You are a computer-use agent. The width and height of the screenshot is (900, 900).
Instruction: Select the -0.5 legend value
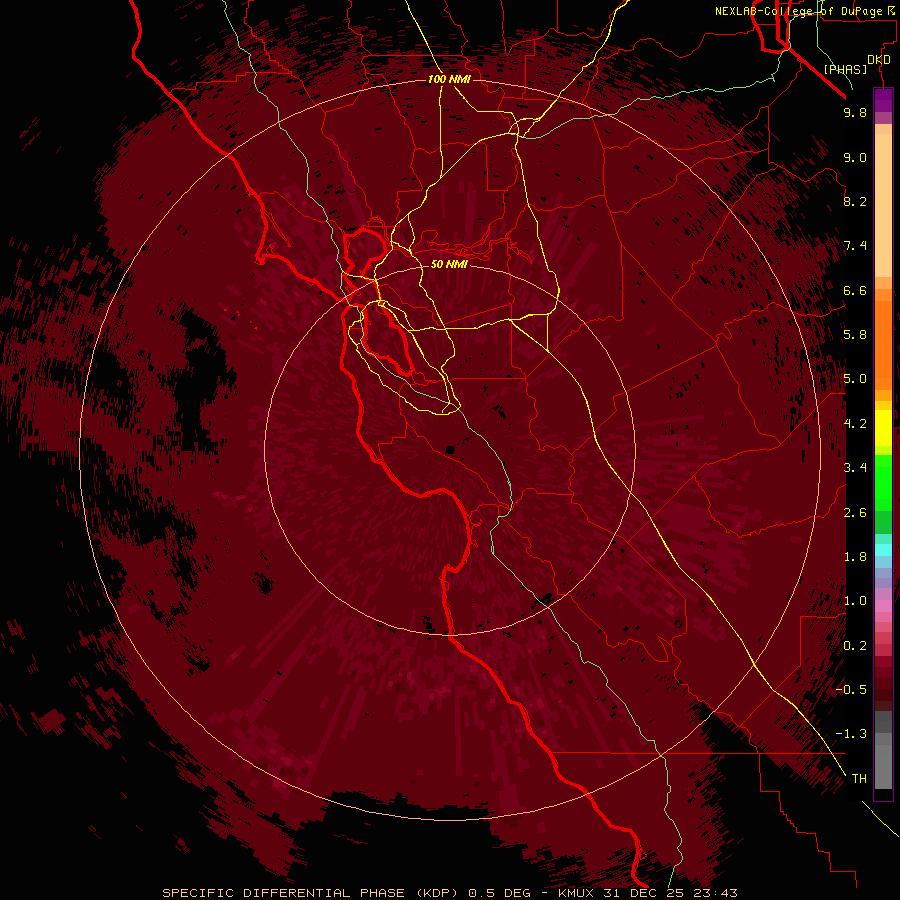tap(851, 690)
